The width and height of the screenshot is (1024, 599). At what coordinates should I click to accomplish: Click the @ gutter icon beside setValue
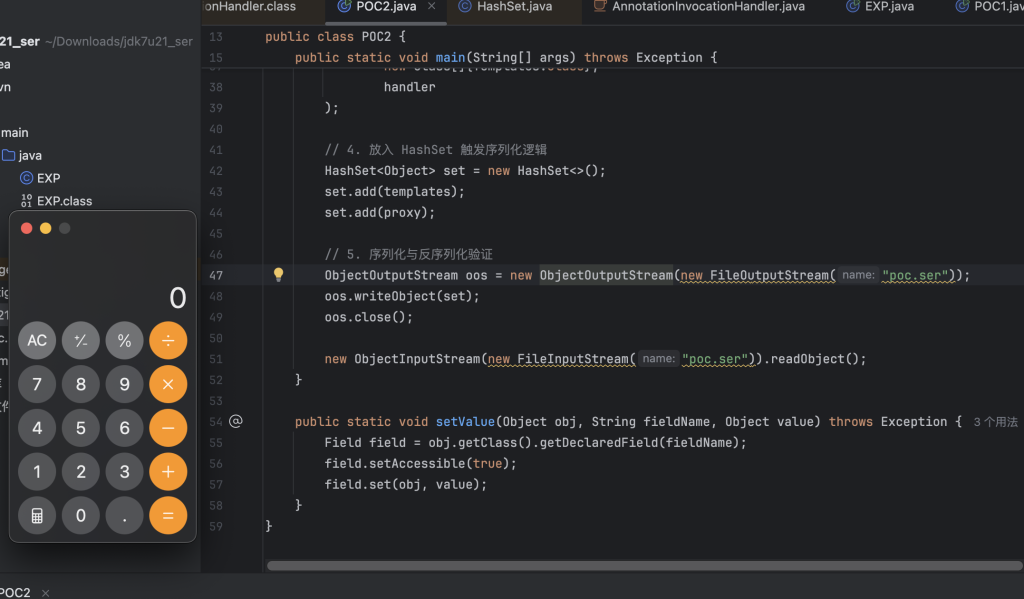tap(236, 421)
